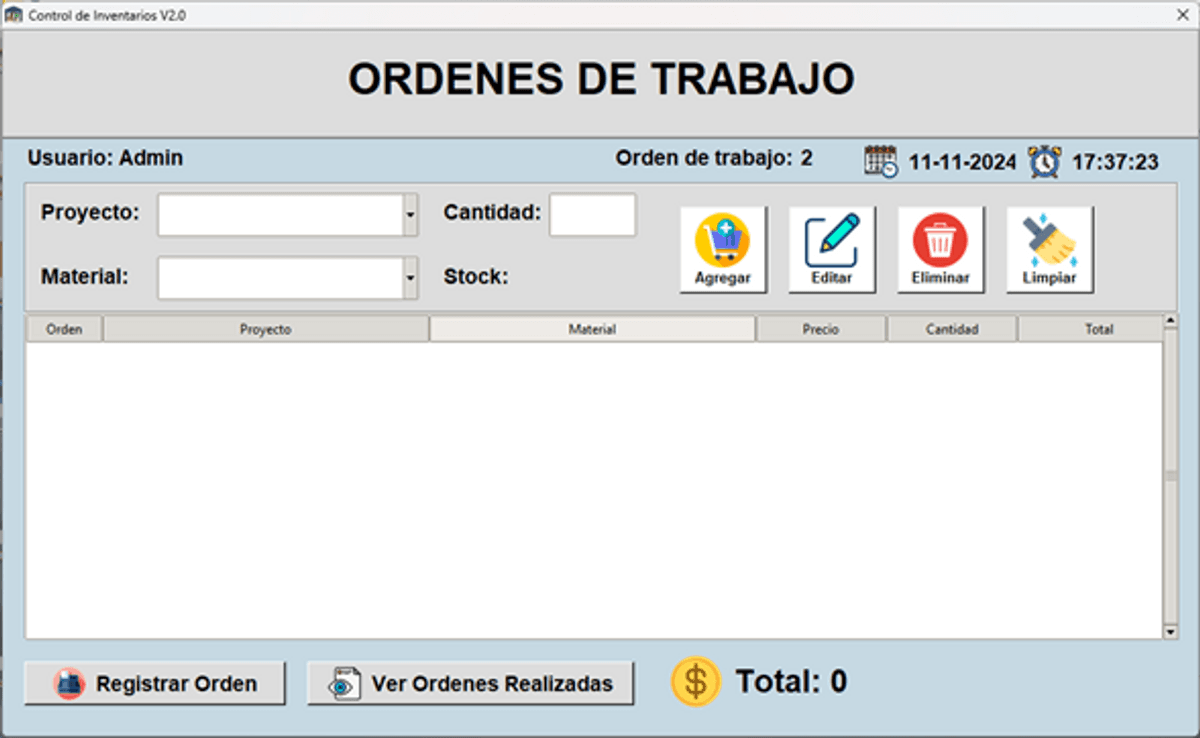
Task: Open Ver Ordenes Realizadas
Action: pyautogui.click(x=470, y=684)
